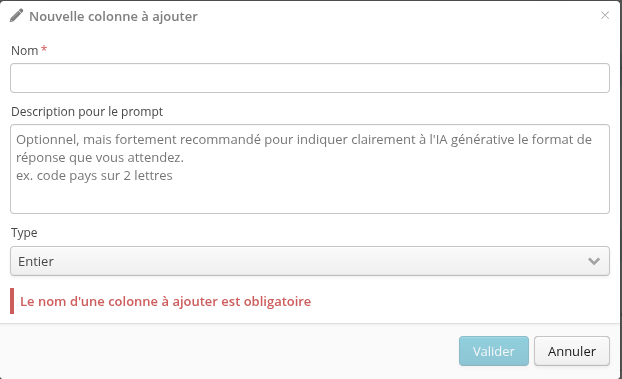Focus the Nom text field

[x=310, y=78]
